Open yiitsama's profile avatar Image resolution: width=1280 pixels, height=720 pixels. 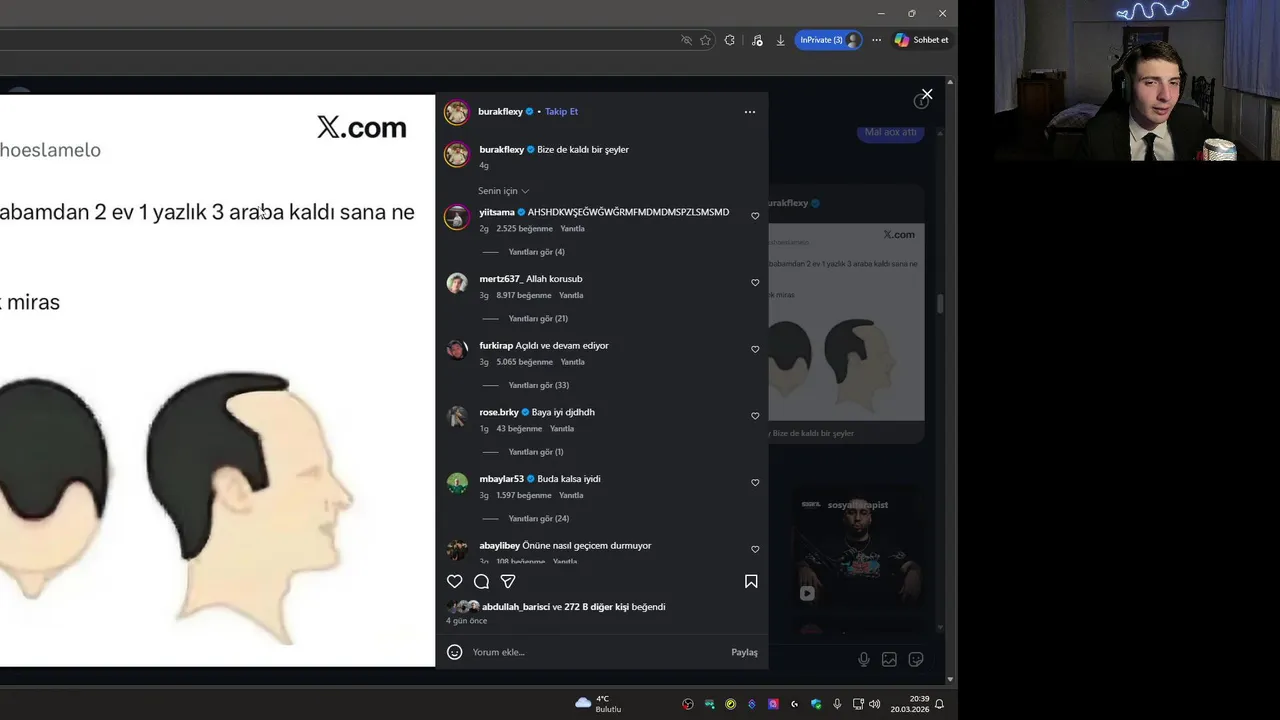tap(457, 217)
